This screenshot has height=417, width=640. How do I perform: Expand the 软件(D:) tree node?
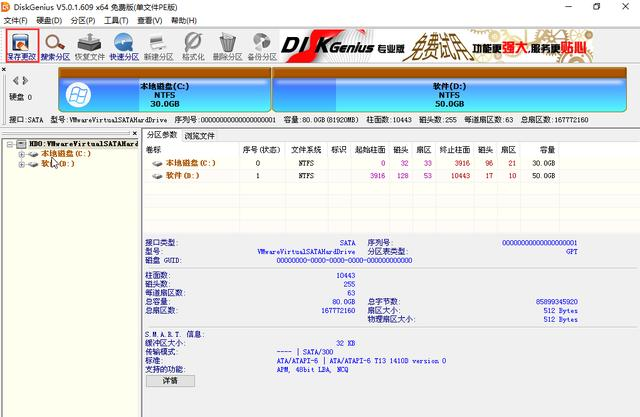pos(21,164)
